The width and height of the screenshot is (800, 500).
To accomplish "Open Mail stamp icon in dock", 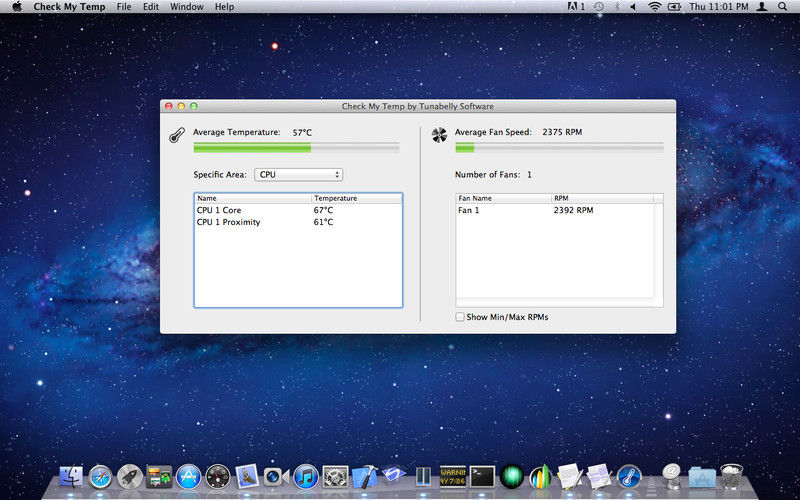I will (x=247, y=477).
